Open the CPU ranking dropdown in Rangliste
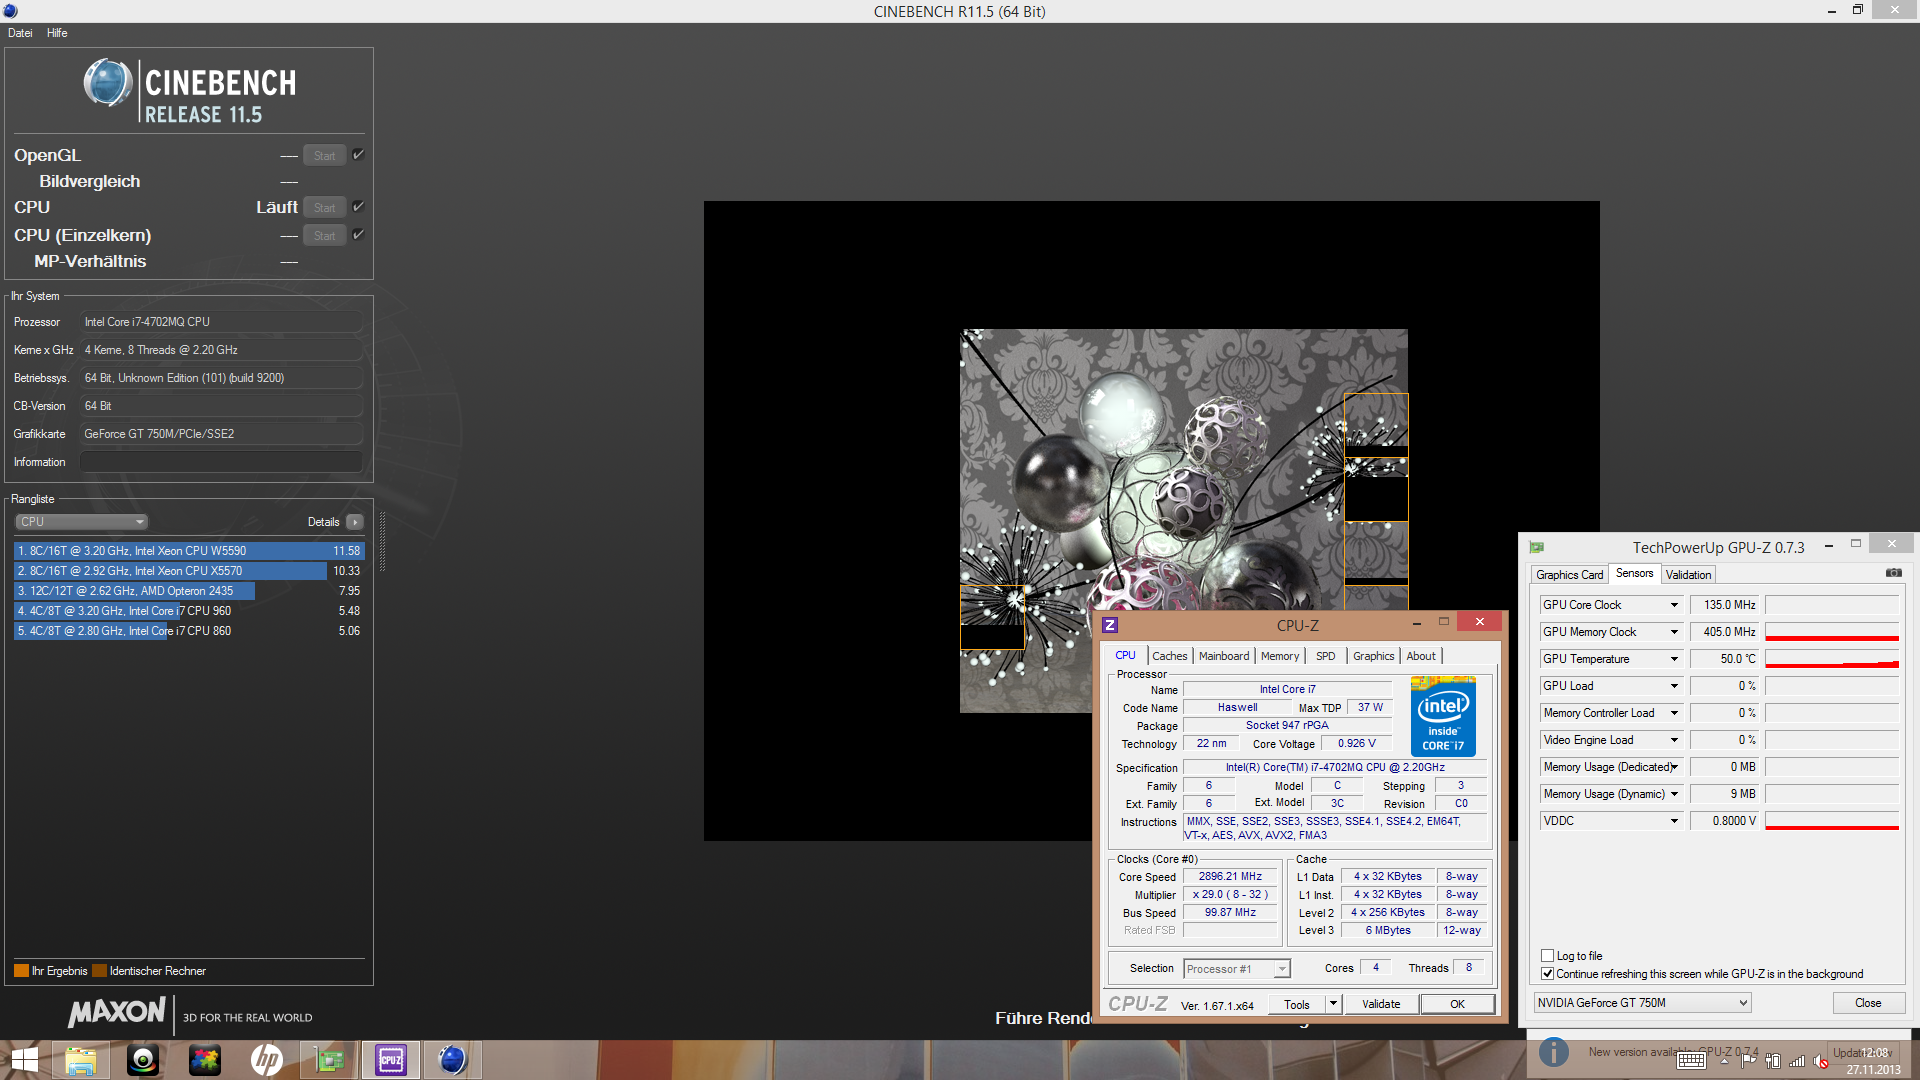The image size is (1920, 1080). coord(82,522)
